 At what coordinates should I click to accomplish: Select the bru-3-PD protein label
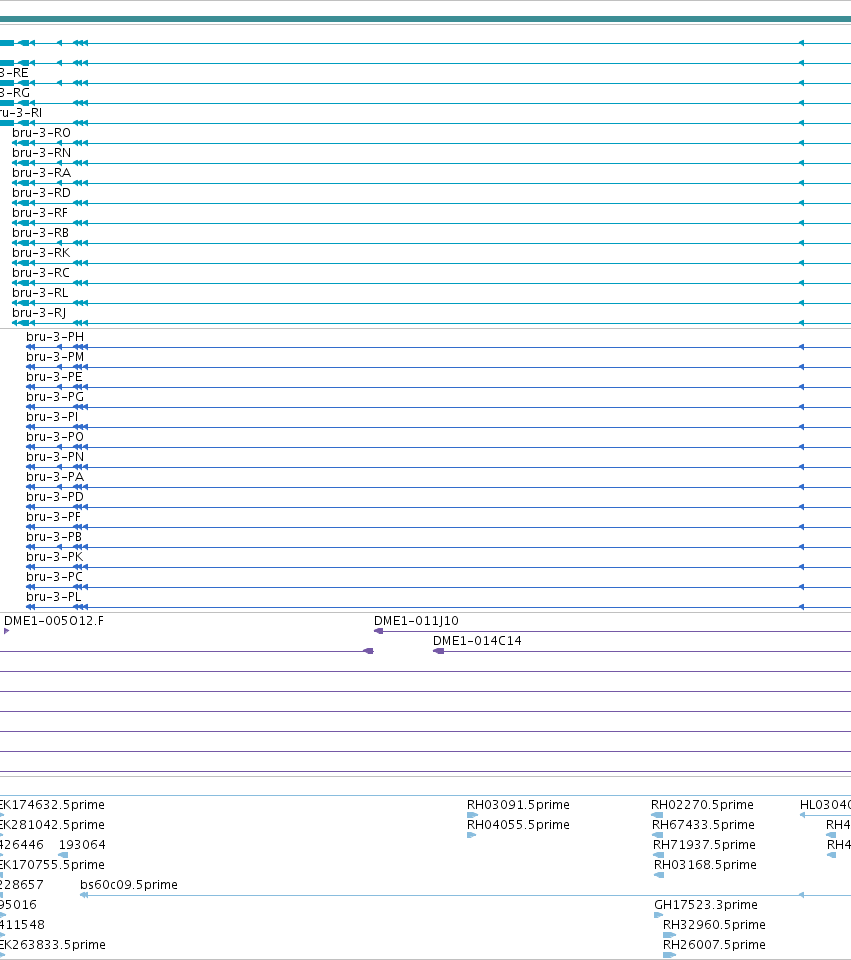[x=55, y=497]
